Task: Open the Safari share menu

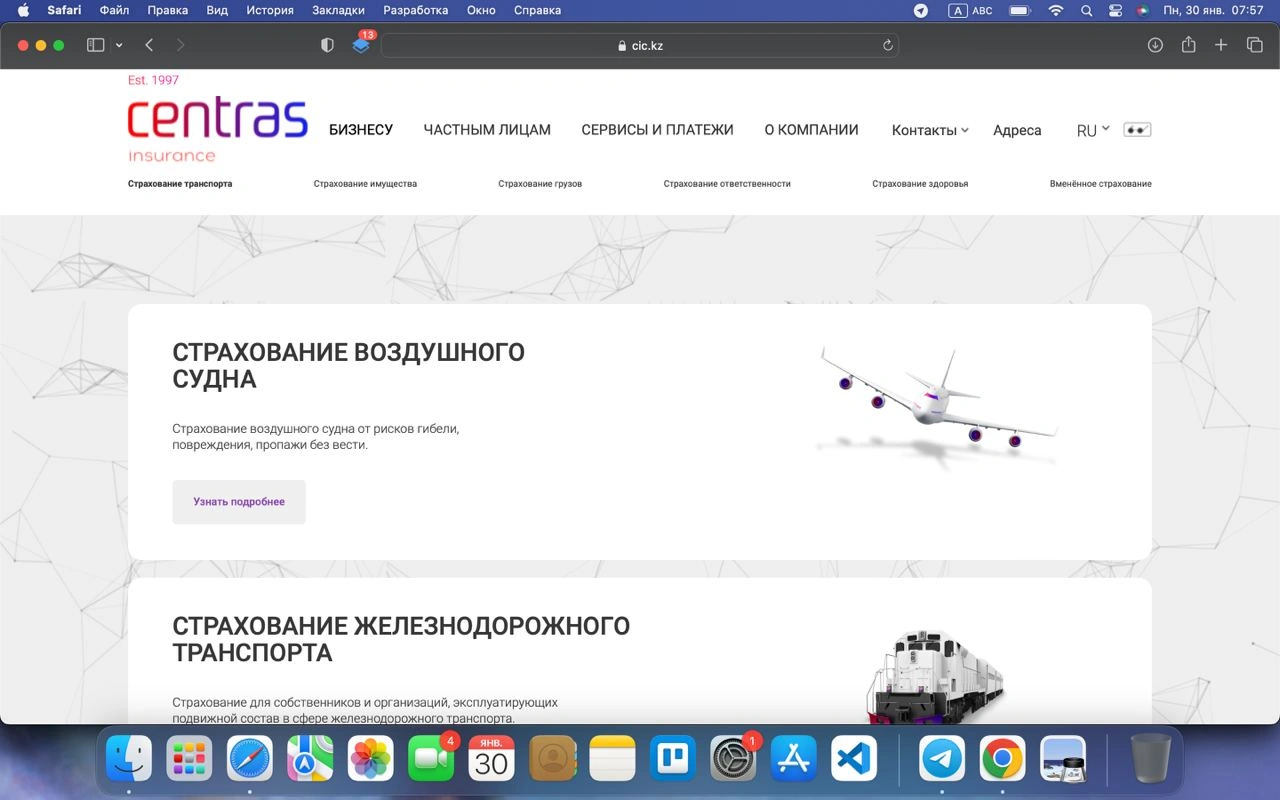Action: click(x=1188, y=45)
